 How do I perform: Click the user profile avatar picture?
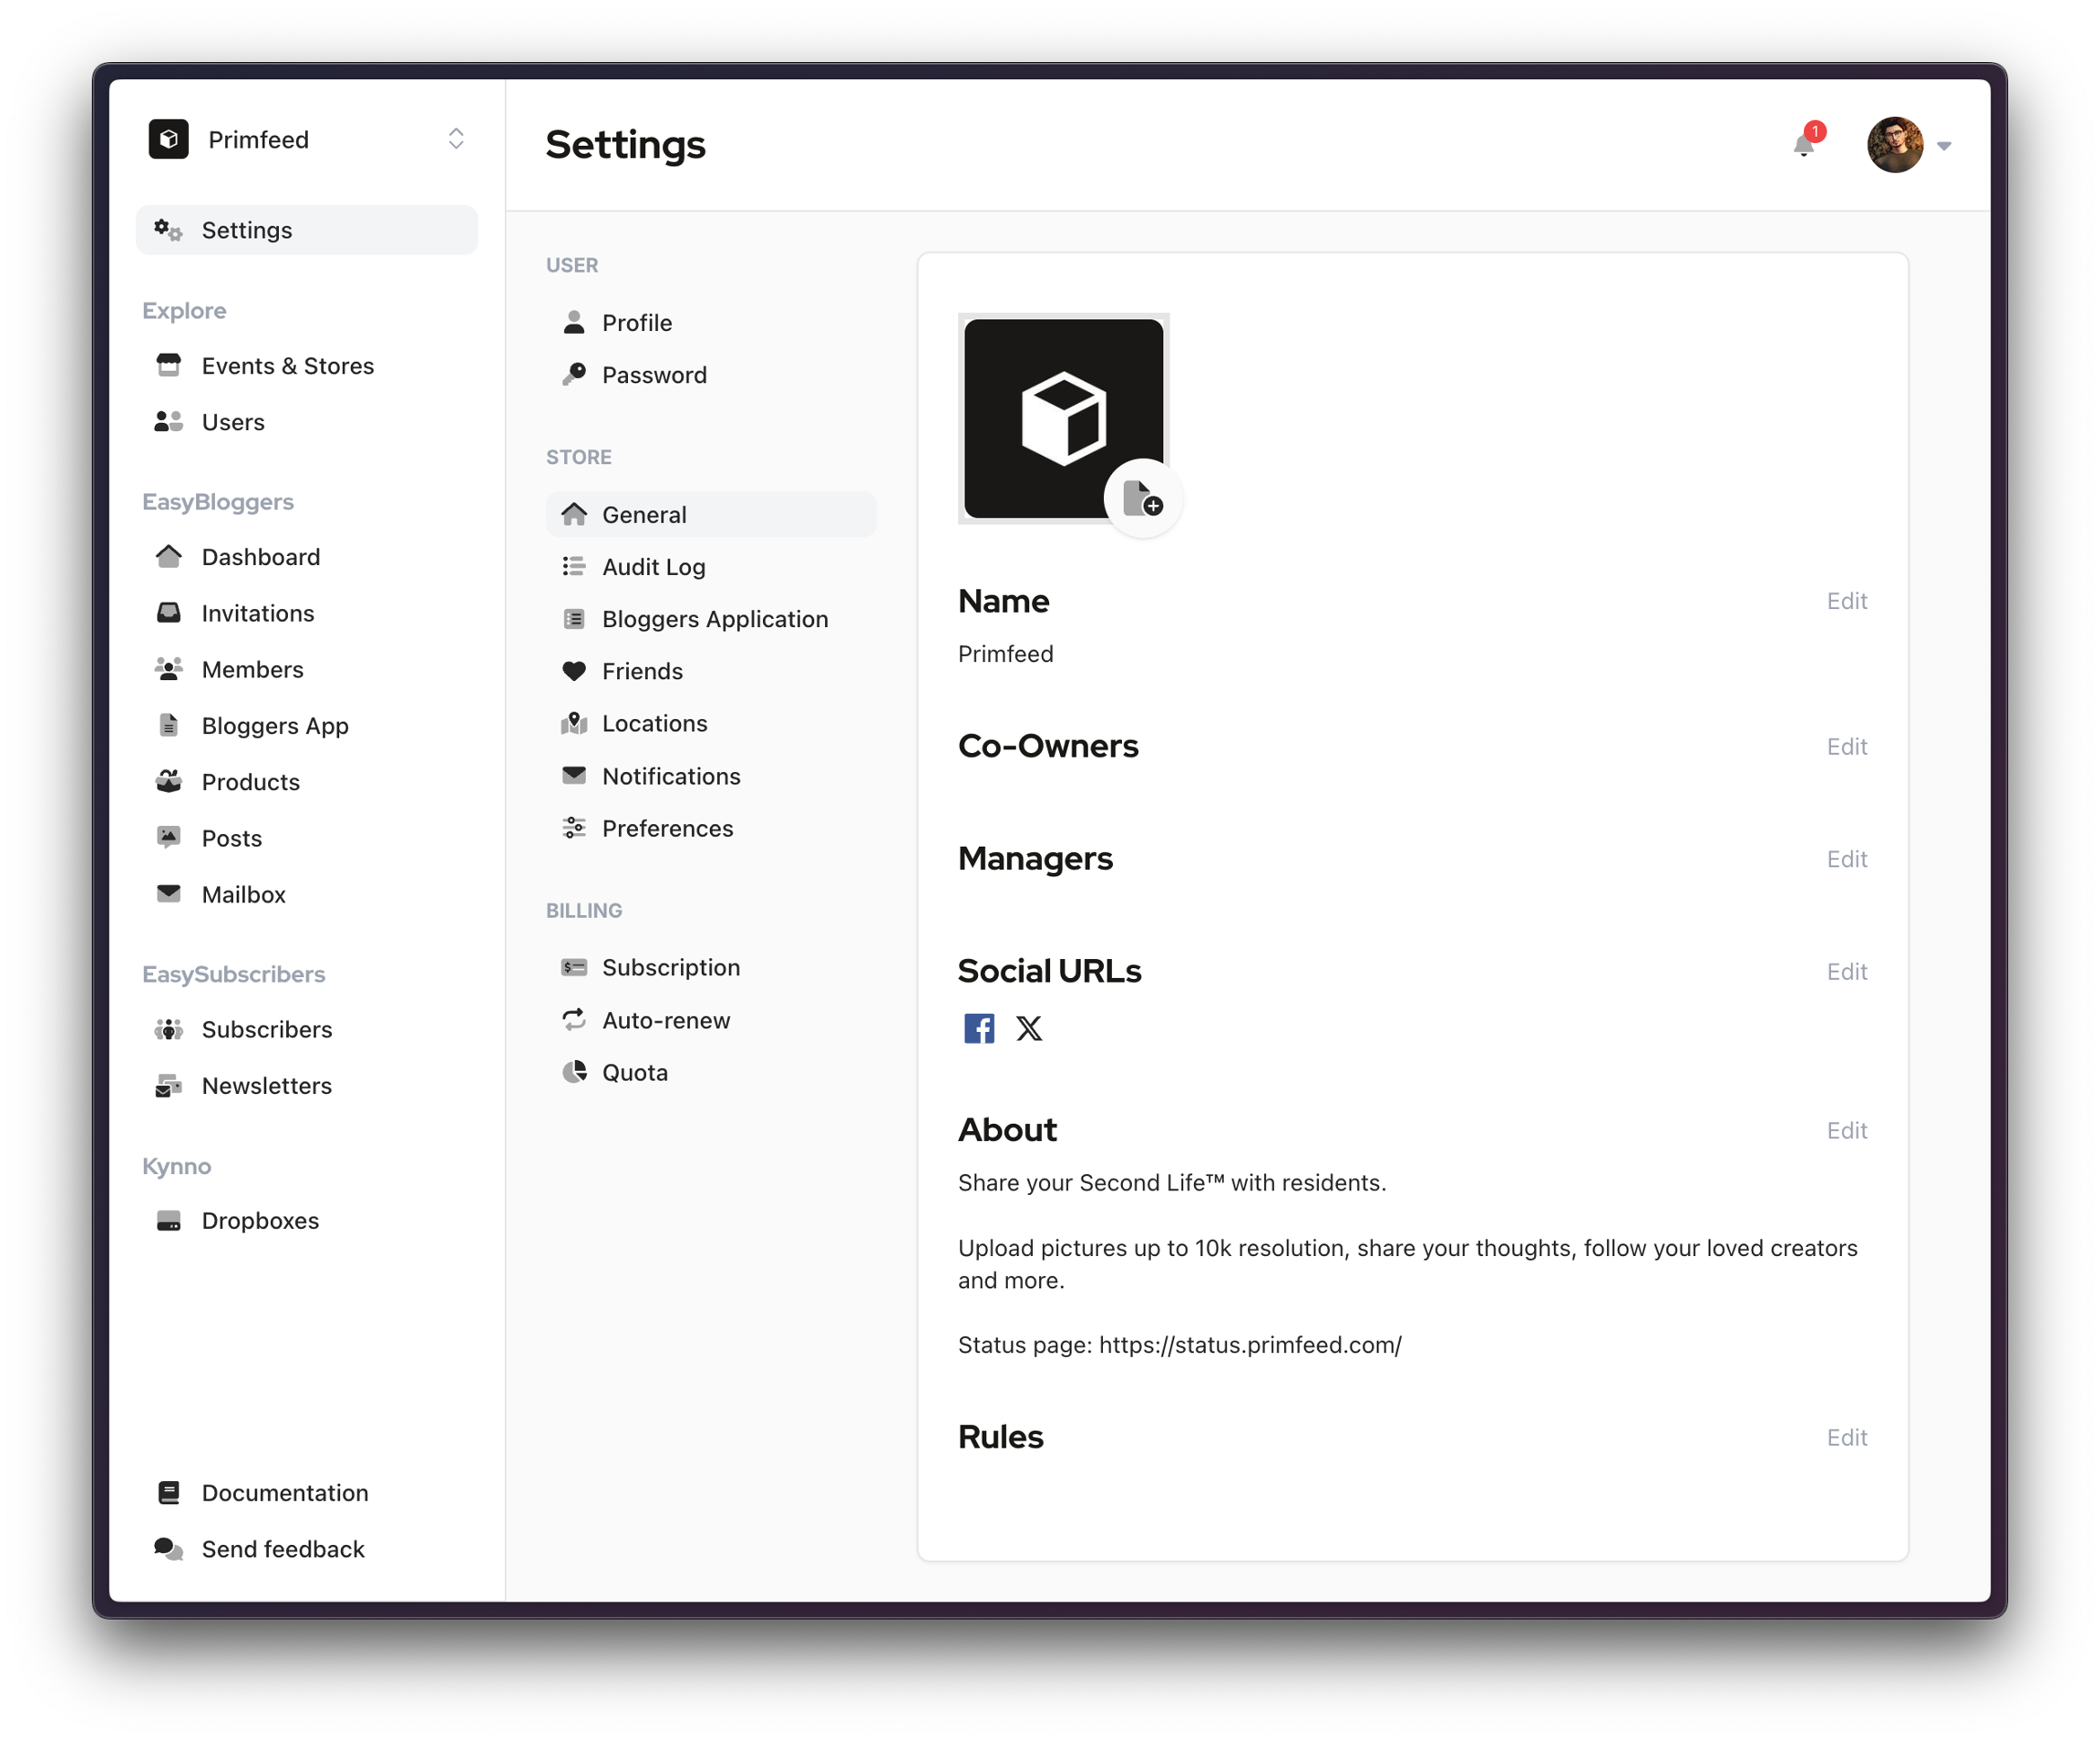coord(1895,145)
